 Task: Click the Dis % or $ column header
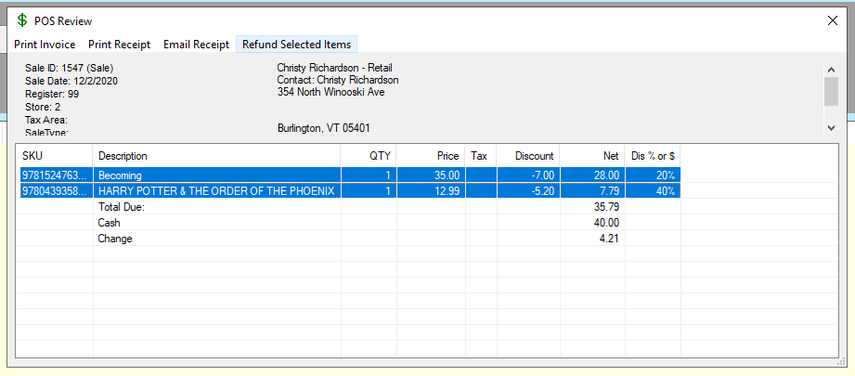coord(653,156)
